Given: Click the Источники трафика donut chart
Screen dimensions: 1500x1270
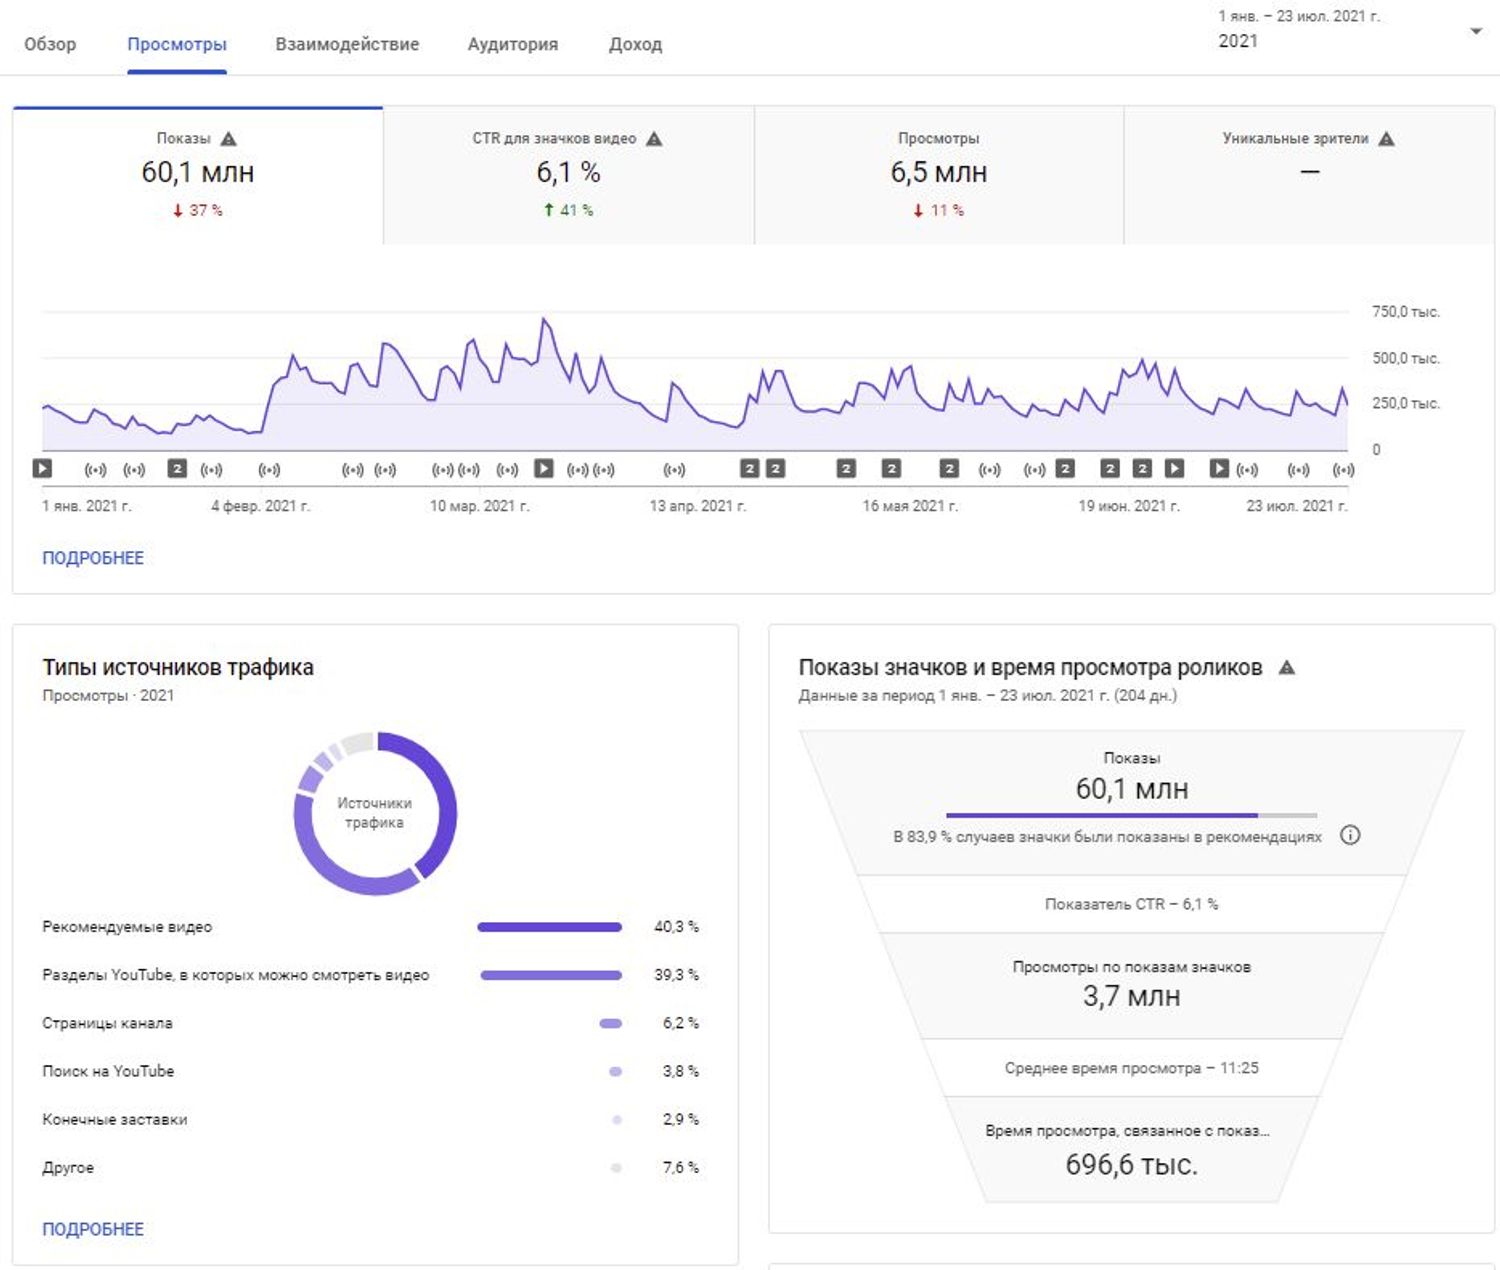Looking at the screenshot, I should (x=375, y=813).
